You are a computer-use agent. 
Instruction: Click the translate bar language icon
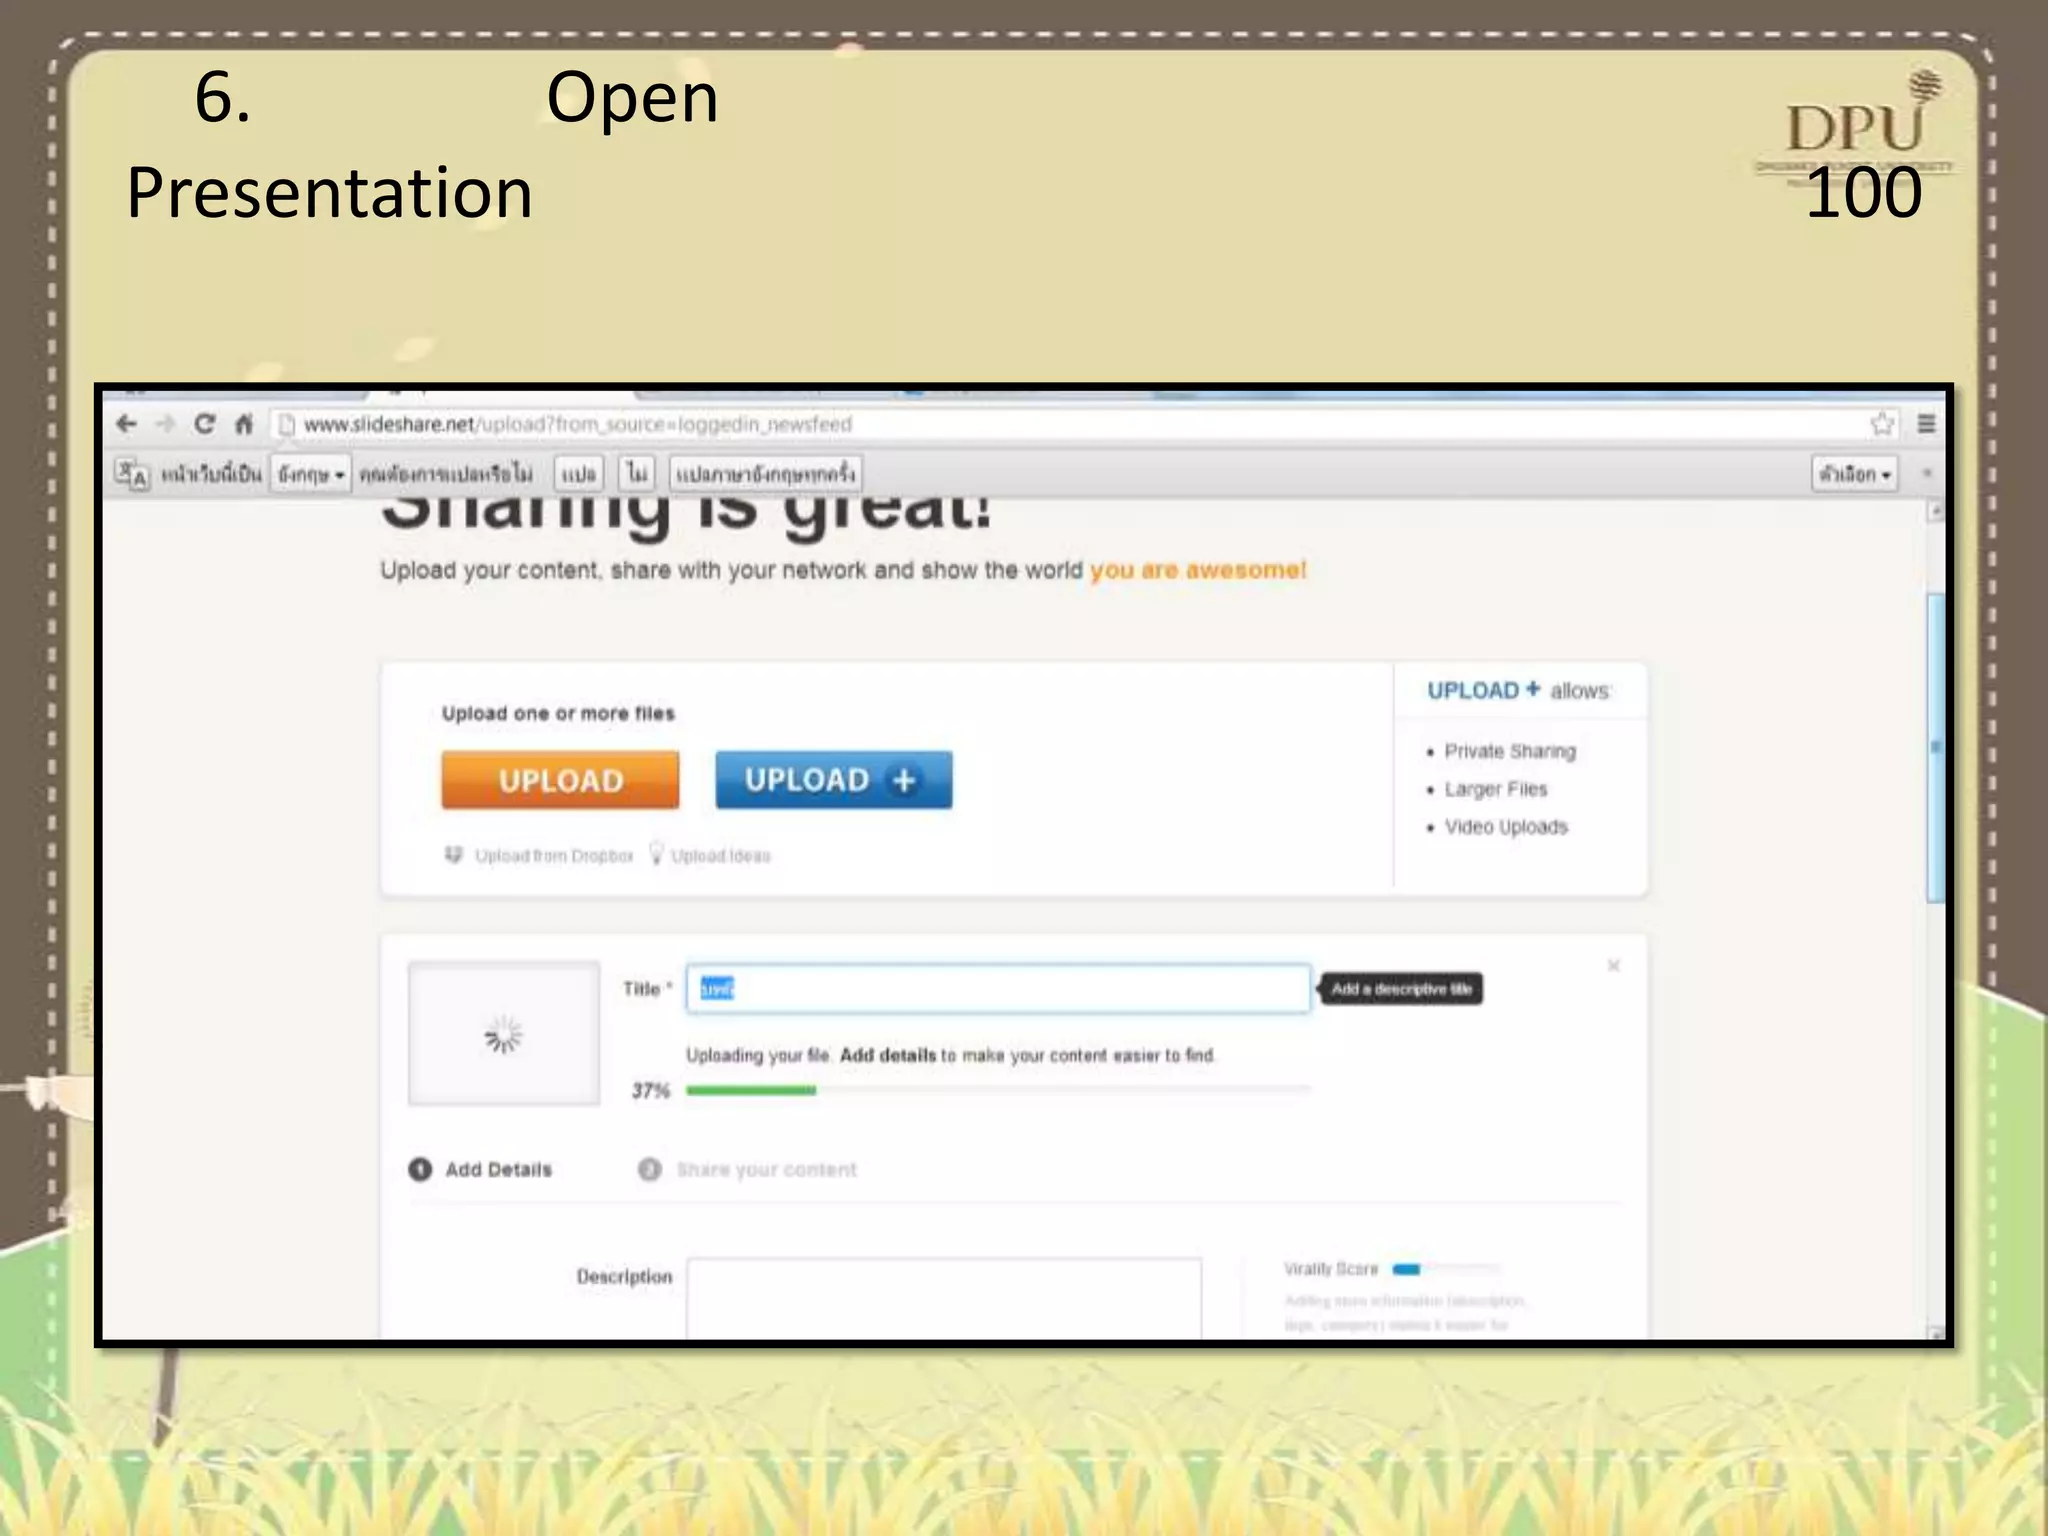coord(131,473)
